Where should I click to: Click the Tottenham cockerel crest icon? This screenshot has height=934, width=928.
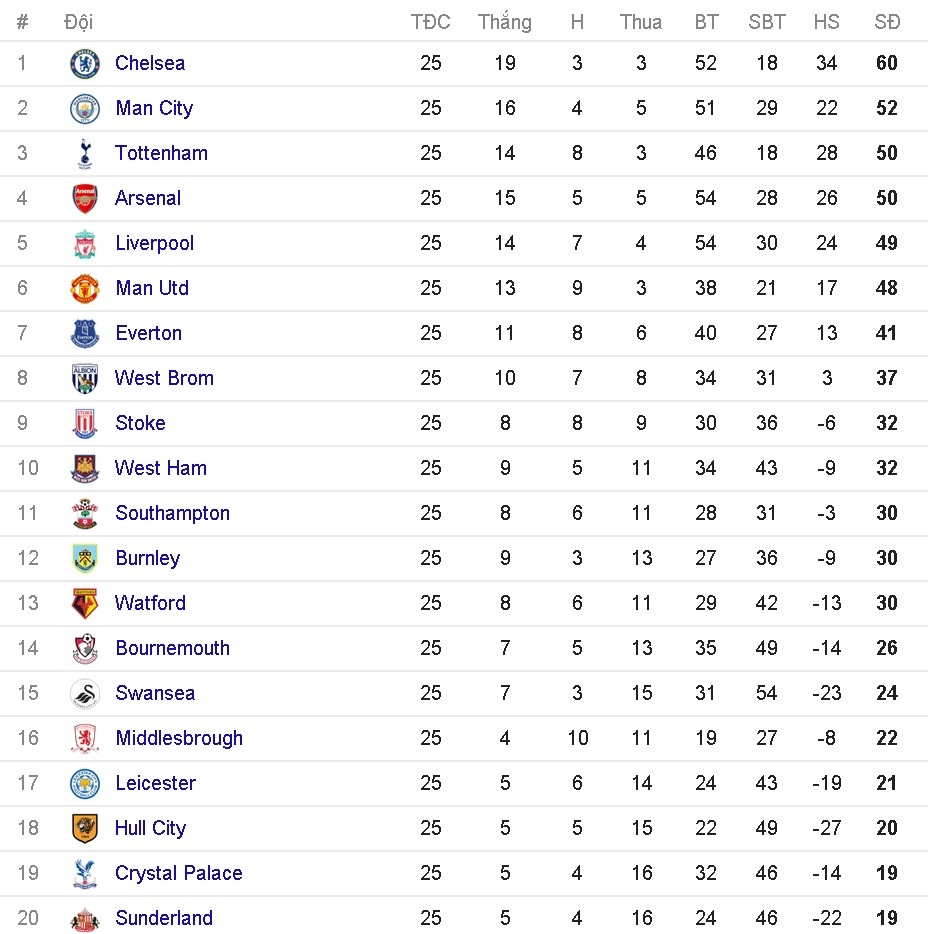[x=85, y=154]
